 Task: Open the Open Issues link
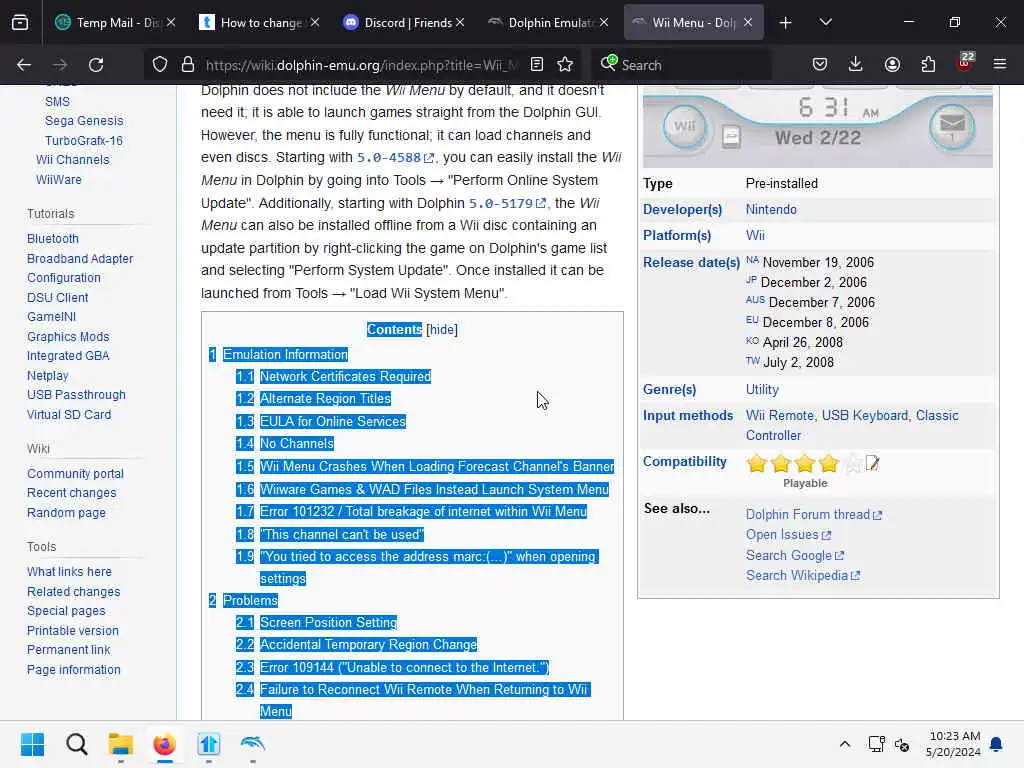788,535
